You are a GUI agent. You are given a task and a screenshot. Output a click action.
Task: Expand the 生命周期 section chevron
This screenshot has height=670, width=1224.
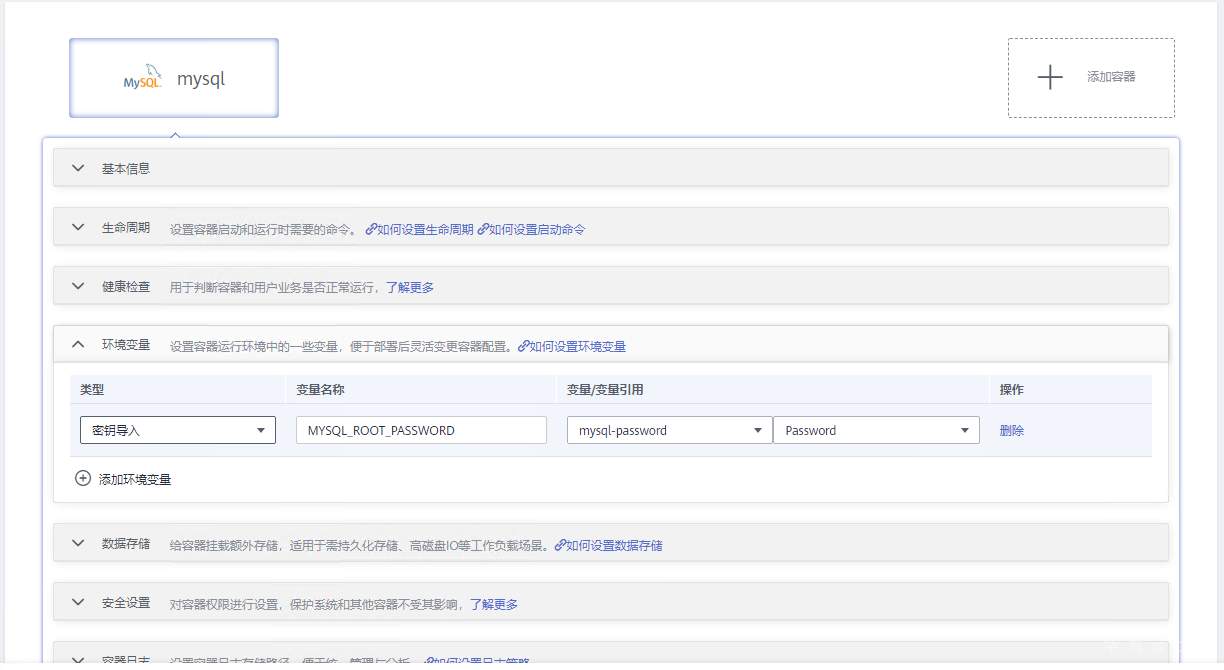(79, 228)
